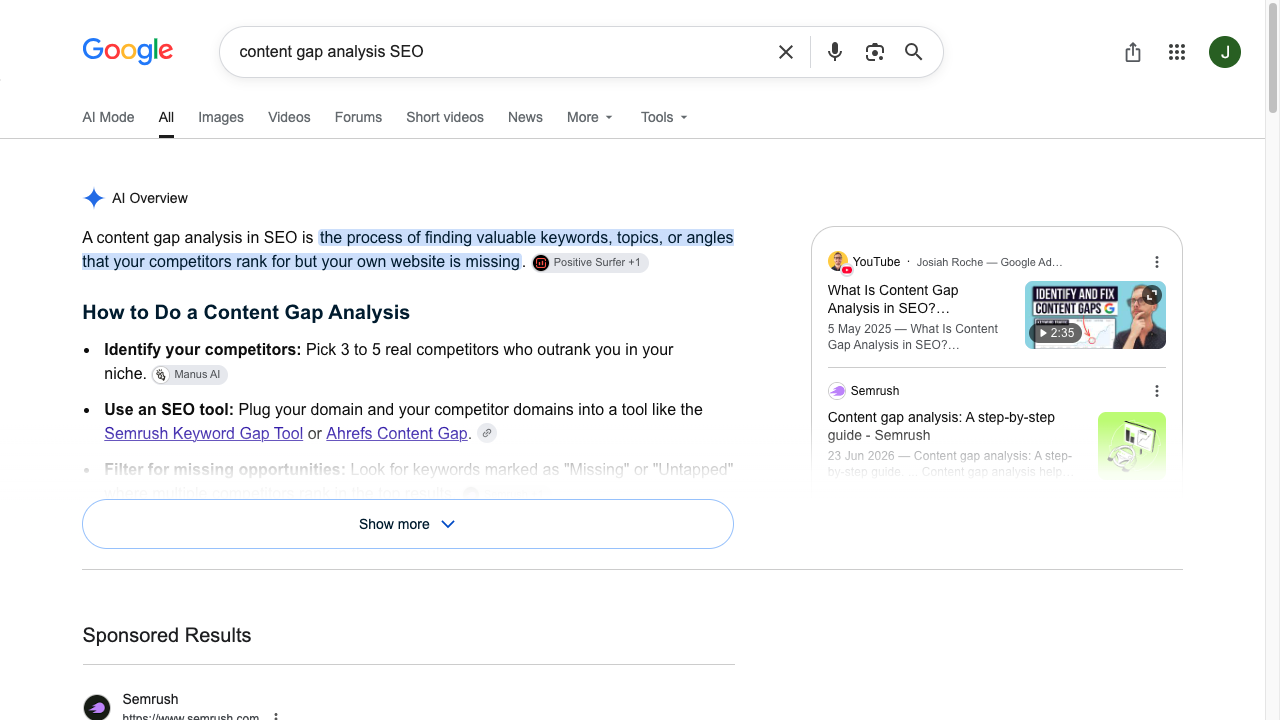The image size is (1280, 720).
Task: Open the Ahrefs Content Gap link
Action: 397,433
